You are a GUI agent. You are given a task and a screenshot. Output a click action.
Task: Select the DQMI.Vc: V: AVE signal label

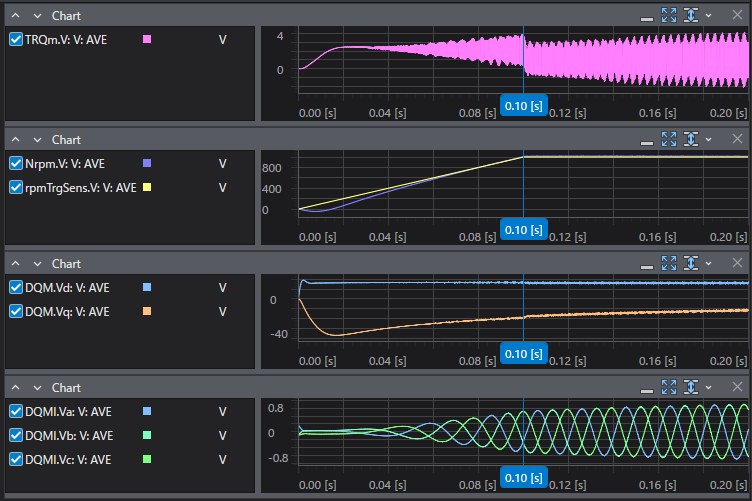(x=69, y=460)
